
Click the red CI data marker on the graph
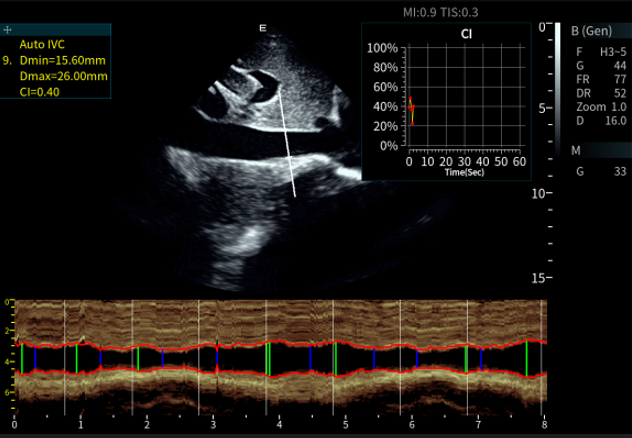coord(410,107)
